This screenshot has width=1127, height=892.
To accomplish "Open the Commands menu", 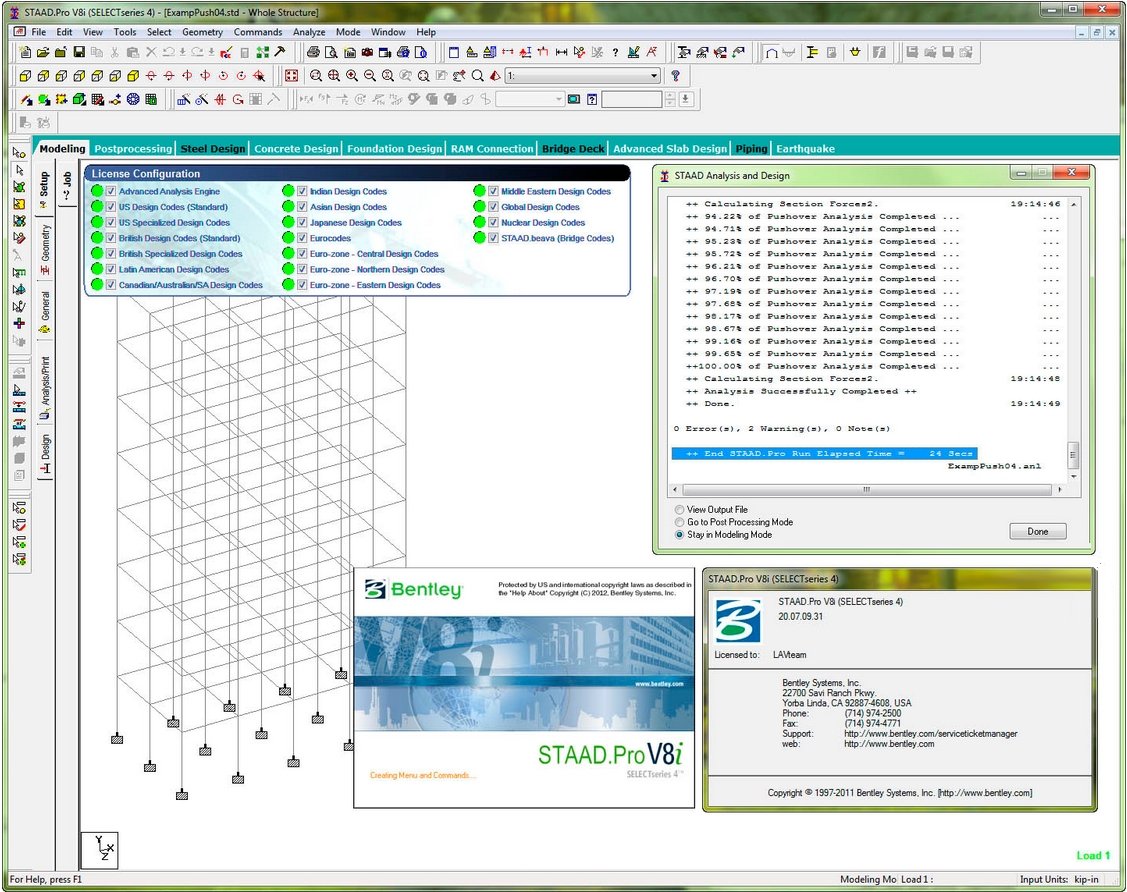I will click(258, 32).
